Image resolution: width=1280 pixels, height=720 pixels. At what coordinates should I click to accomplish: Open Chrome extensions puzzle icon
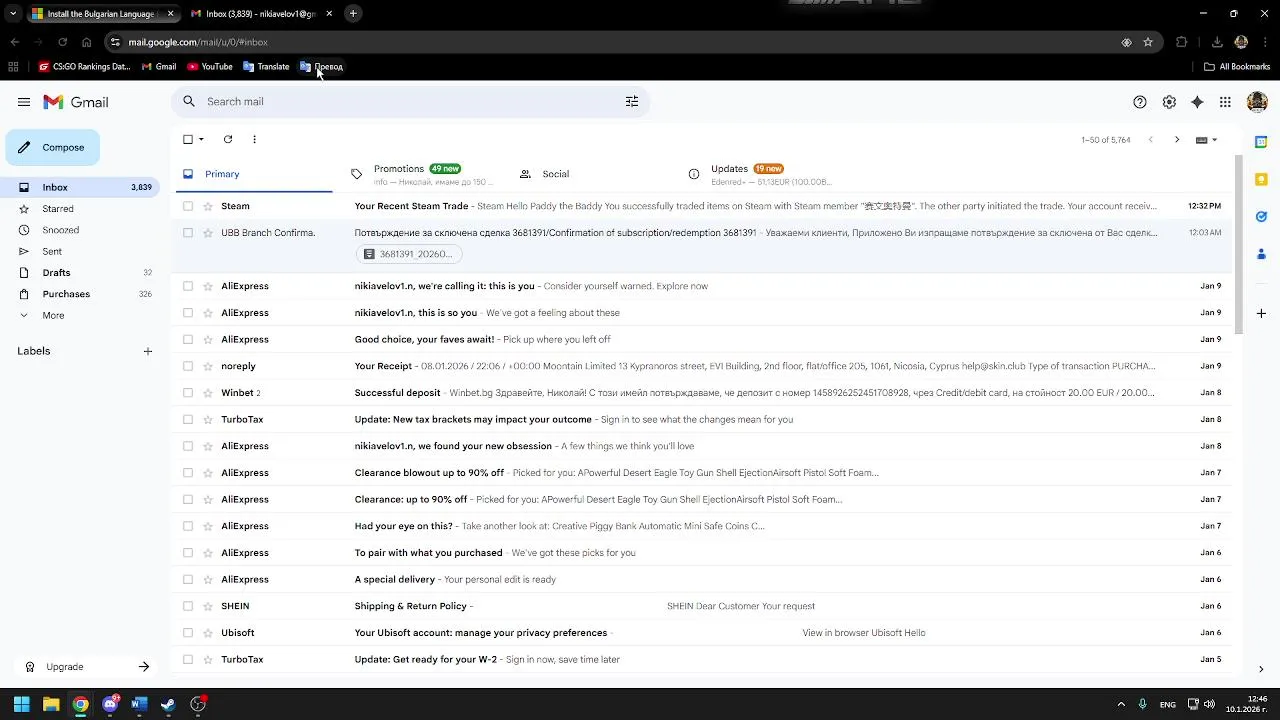(1182, 42)
